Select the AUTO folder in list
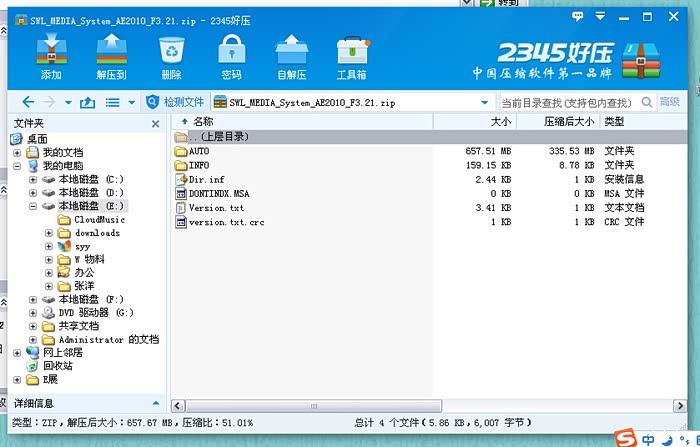Image resolution: width=700 pixels, height=447 pixels. [198, 151]
